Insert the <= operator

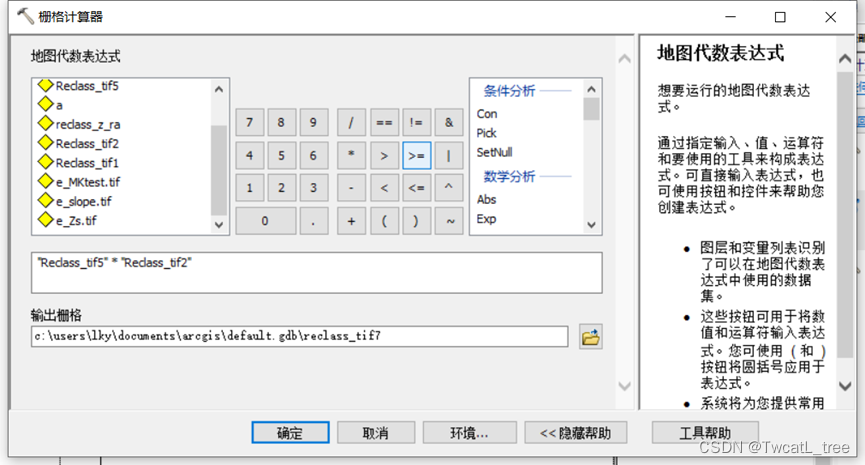click(x=417, y=188)
